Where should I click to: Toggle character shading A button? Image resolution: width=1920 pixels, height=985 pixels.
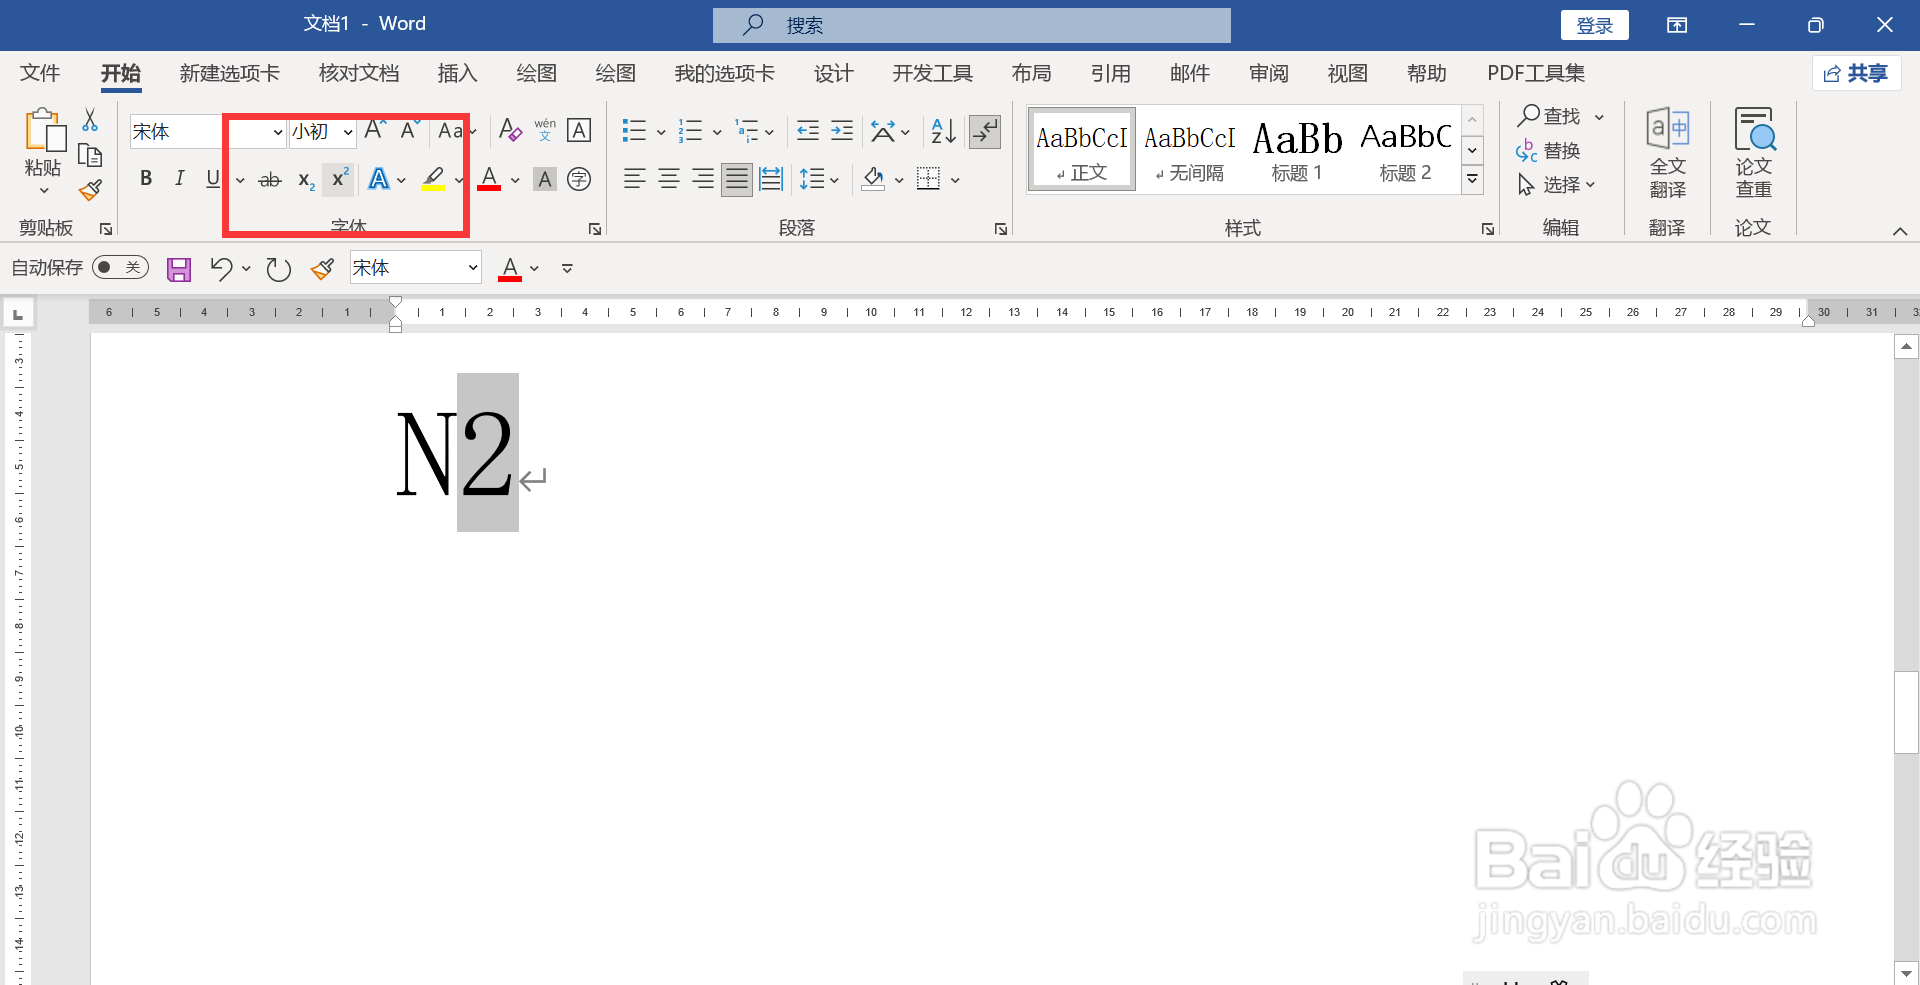click(x=545, y=179)
